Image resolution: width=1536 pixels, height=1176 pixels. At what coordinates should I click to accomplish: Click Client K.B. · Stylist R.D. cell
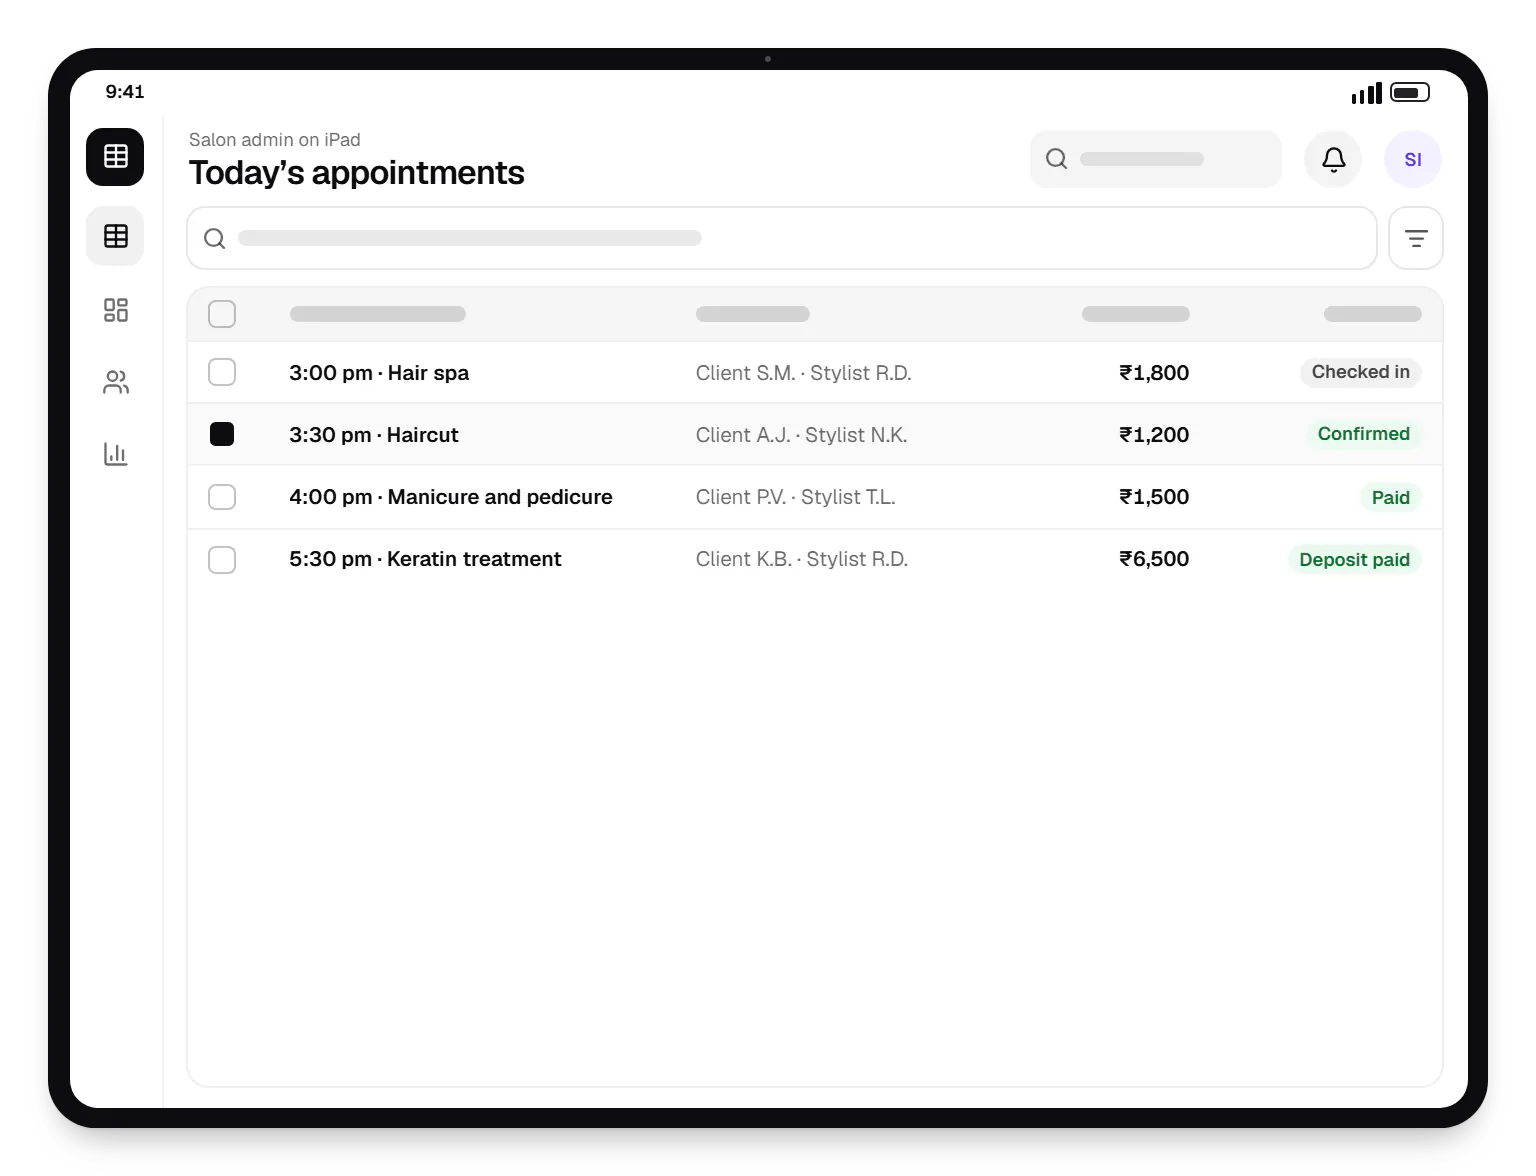pos(802,559)
